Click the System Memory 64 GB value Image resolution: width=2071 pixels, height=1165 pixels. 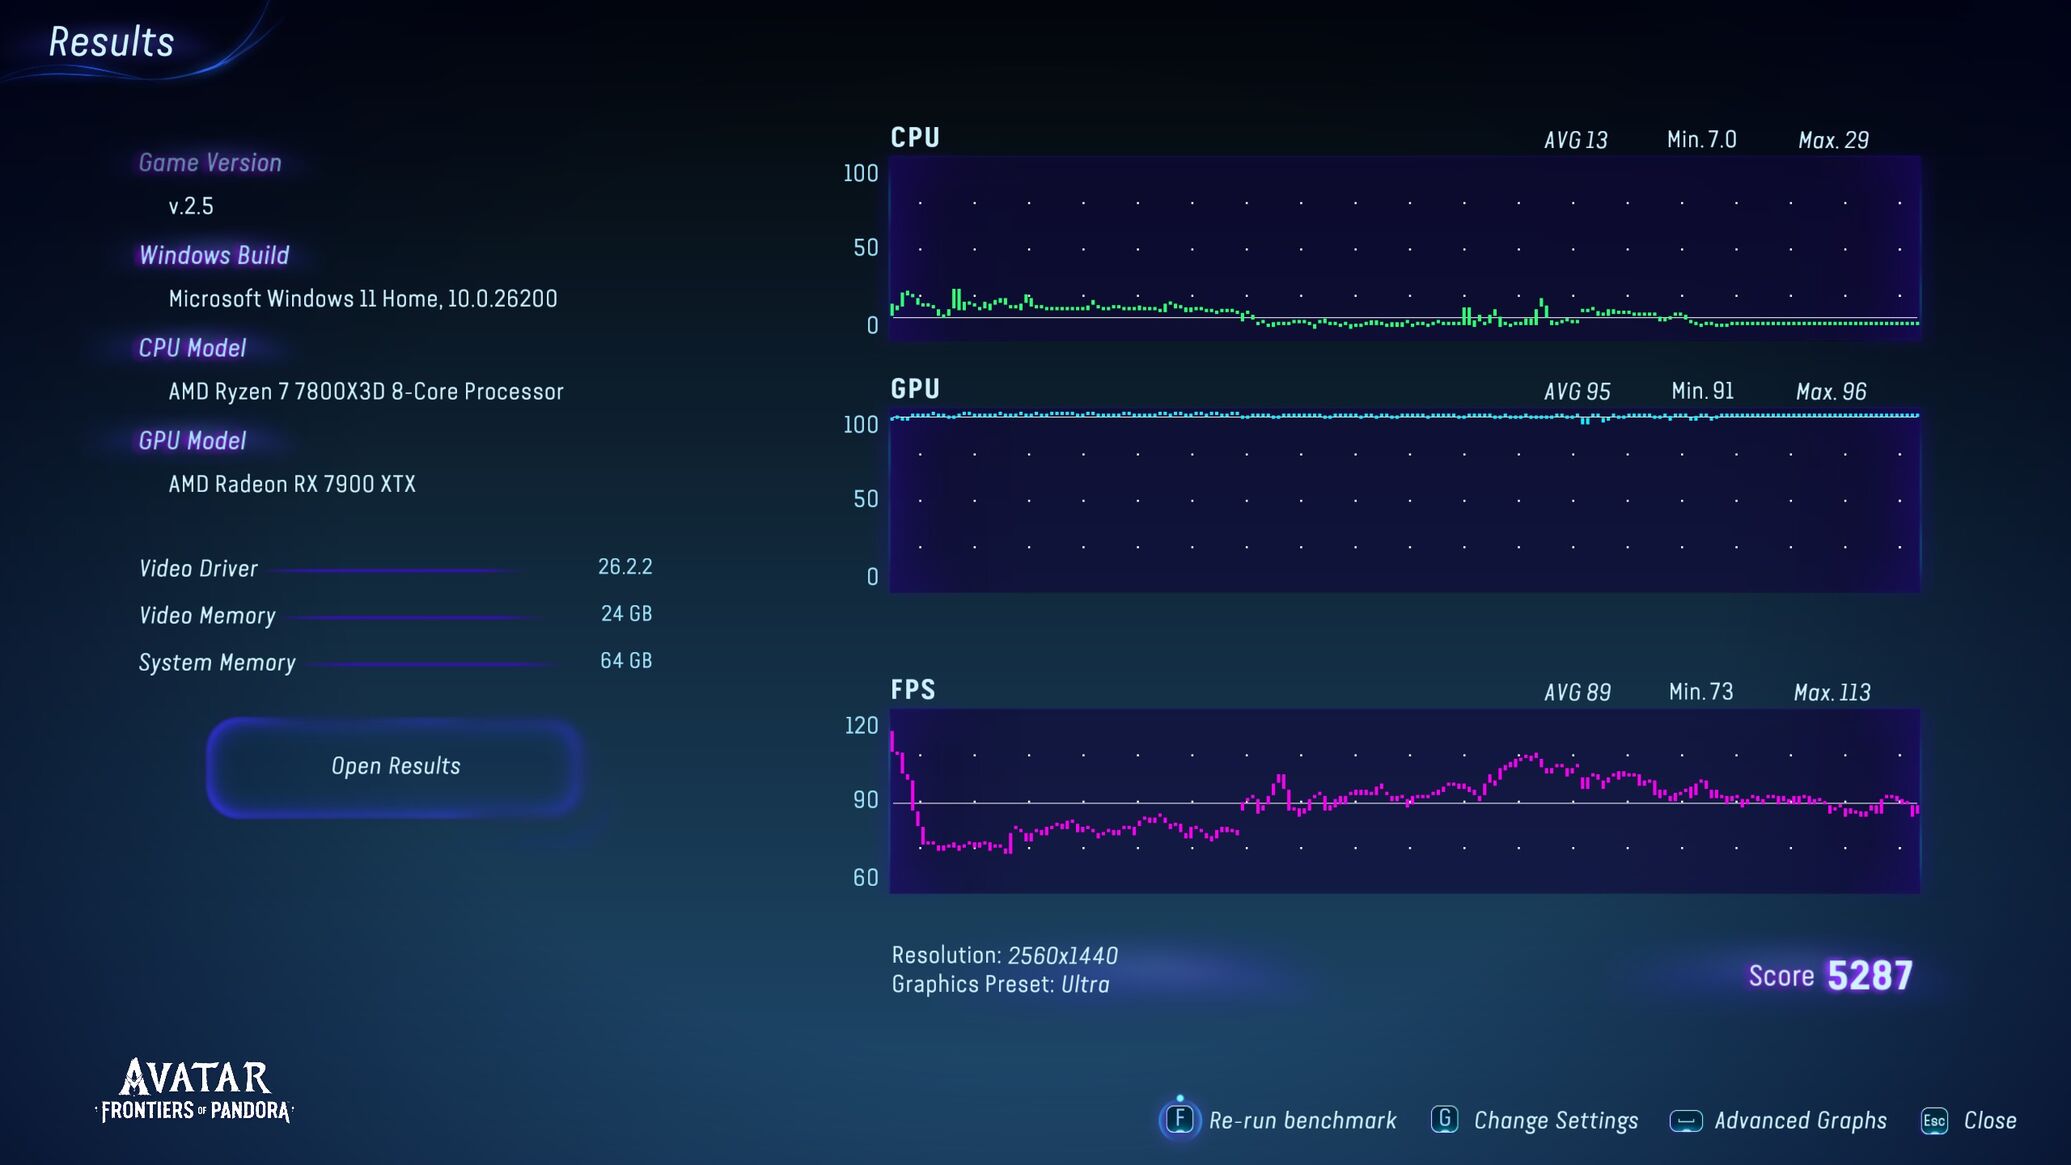pyautogui.click(x=625, y=661)
